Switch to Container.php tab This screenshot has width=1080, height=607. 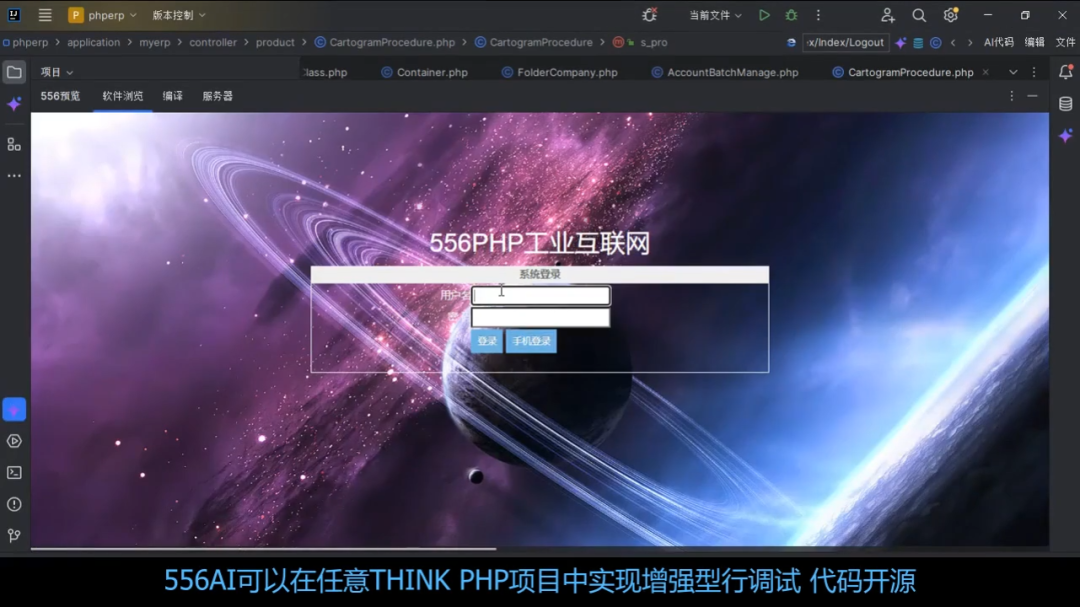(424, 72)
